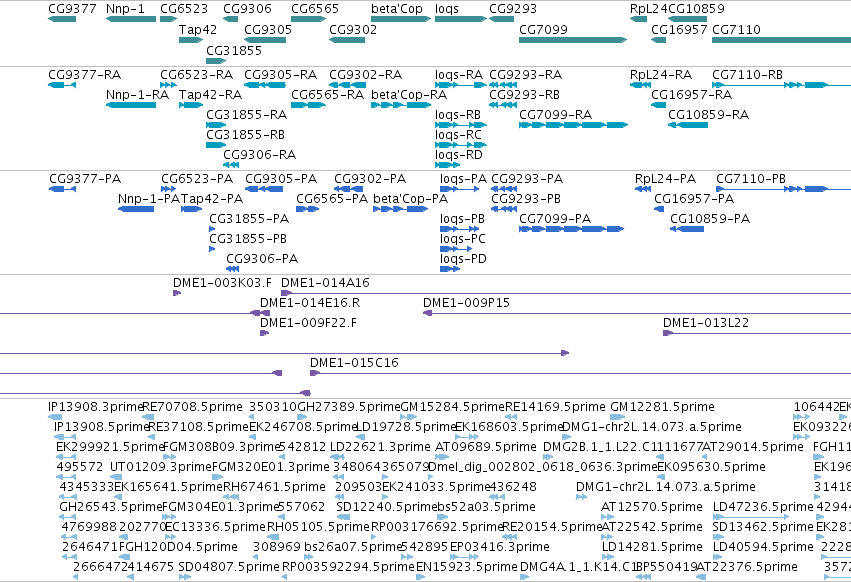Click the CG7099-PA protein feature
851x582 pixels.
[571, 229]
